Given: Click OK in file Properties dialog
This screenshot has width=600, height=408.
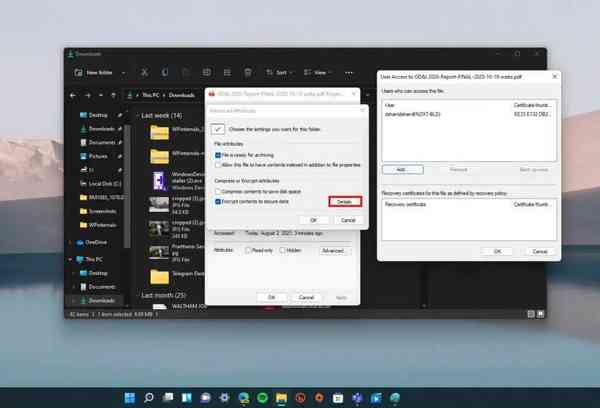Looking at the screenshot, I should coord(271,297).
